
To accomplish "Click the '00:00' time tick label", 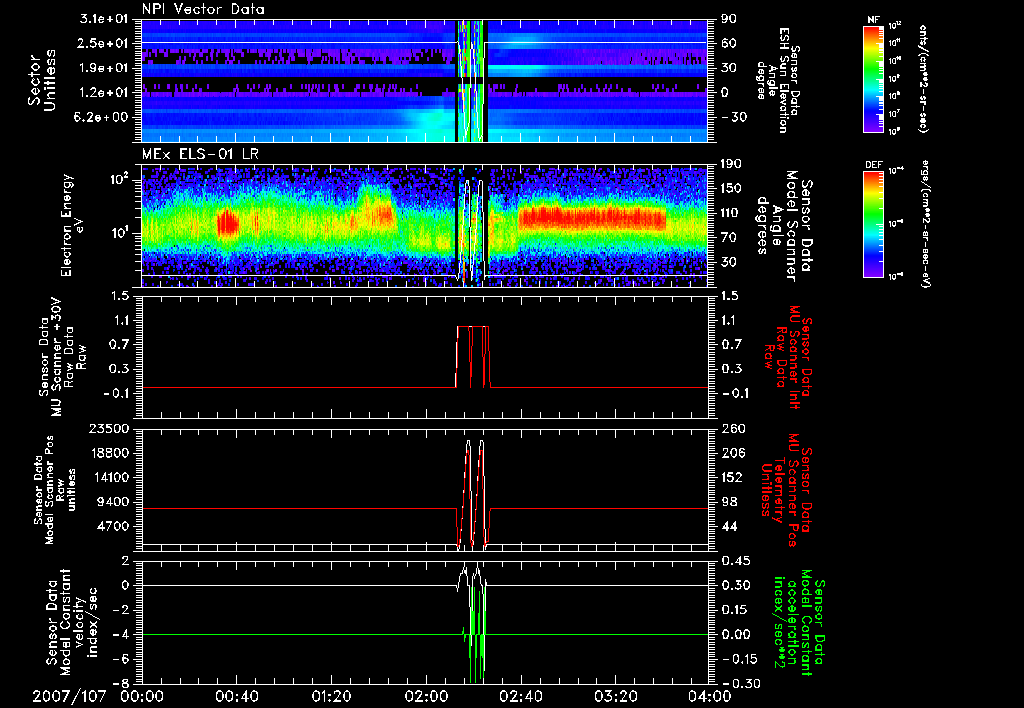I will tap(142, 696).
